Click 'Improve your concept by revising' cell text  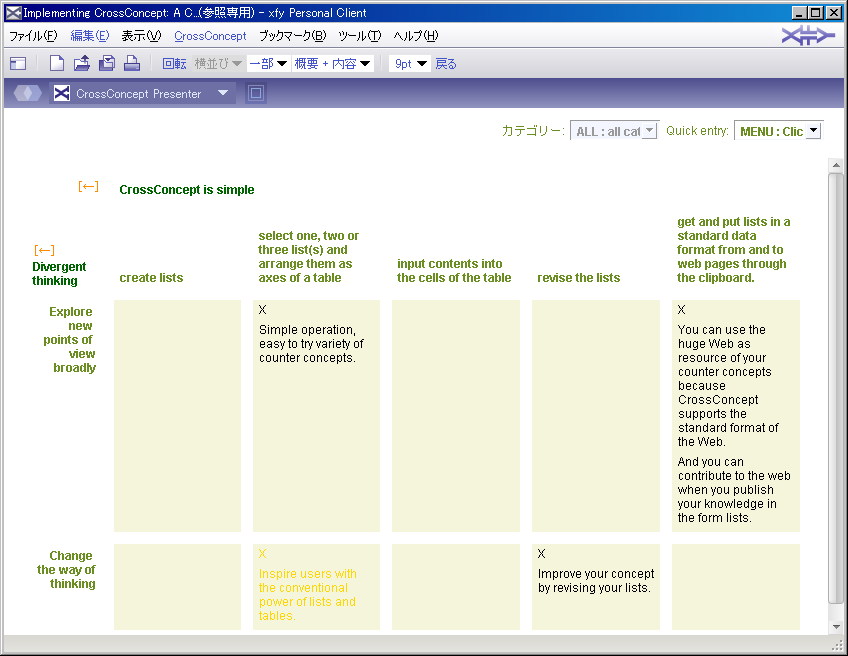(596, 581)
